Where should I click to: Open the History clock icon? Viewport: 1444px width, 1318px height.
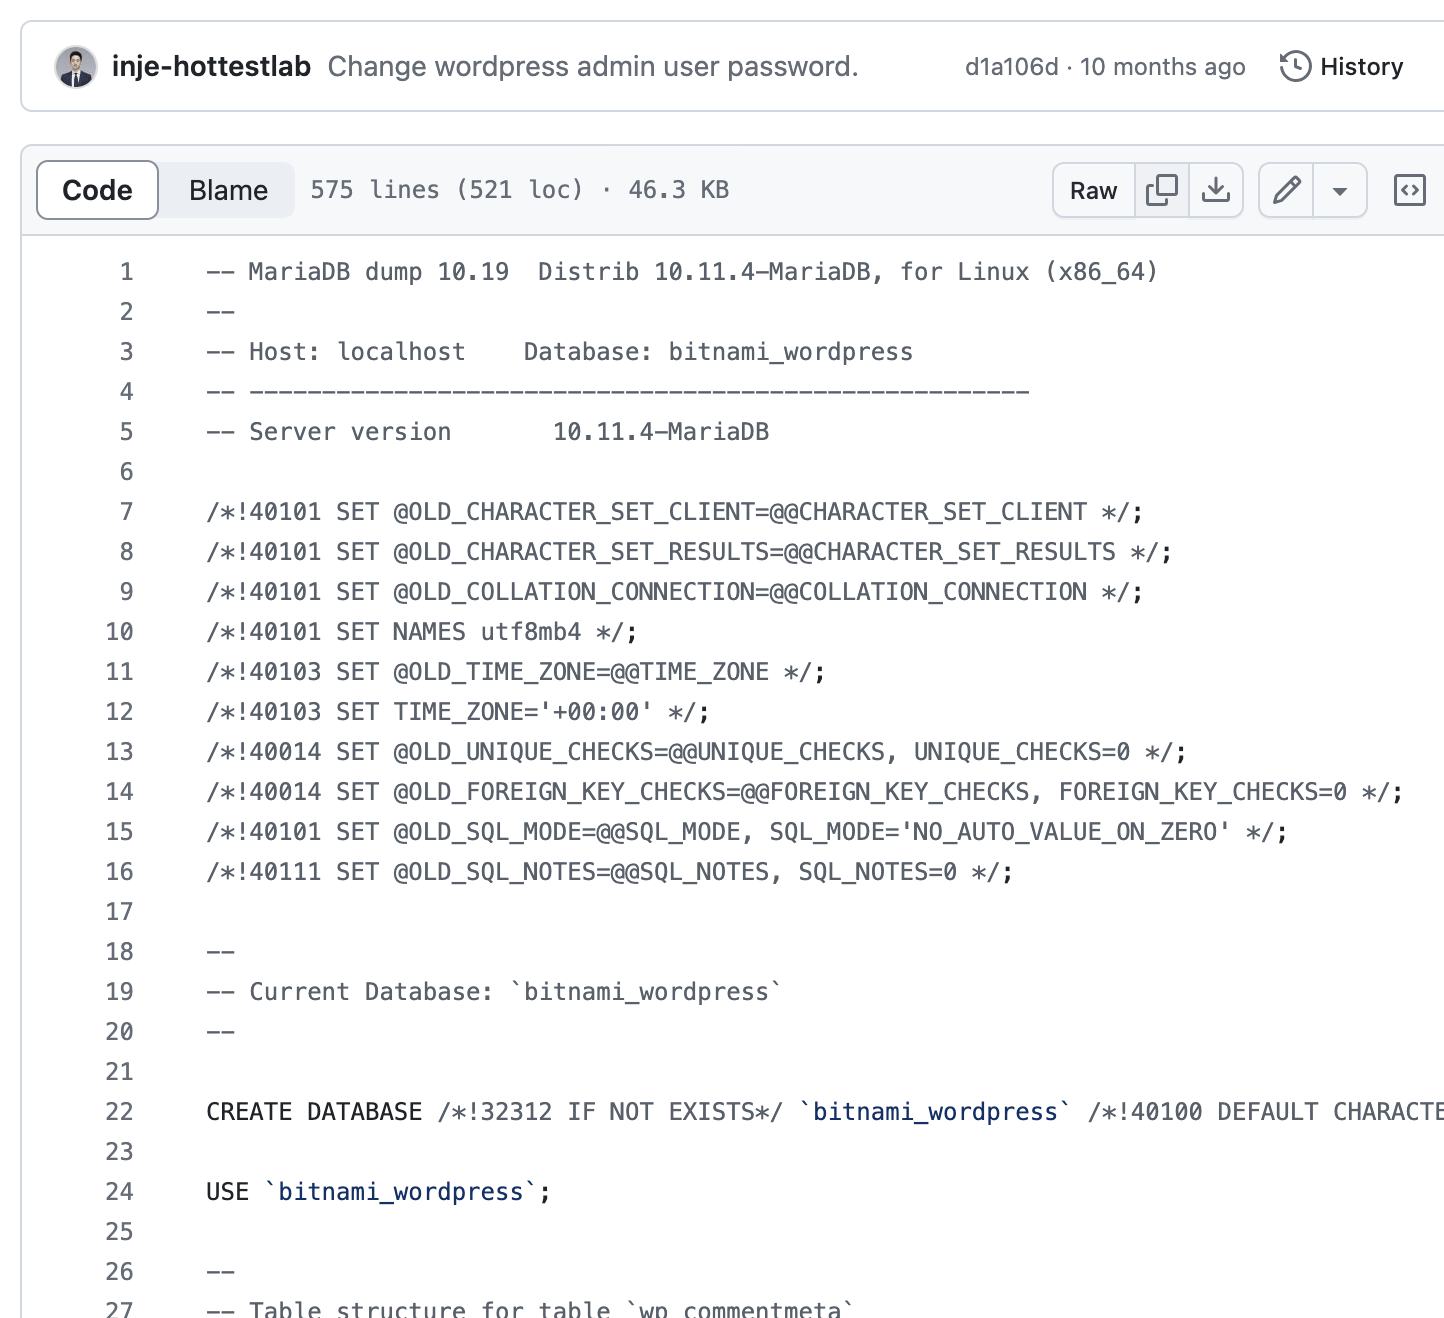point(1295,67)
